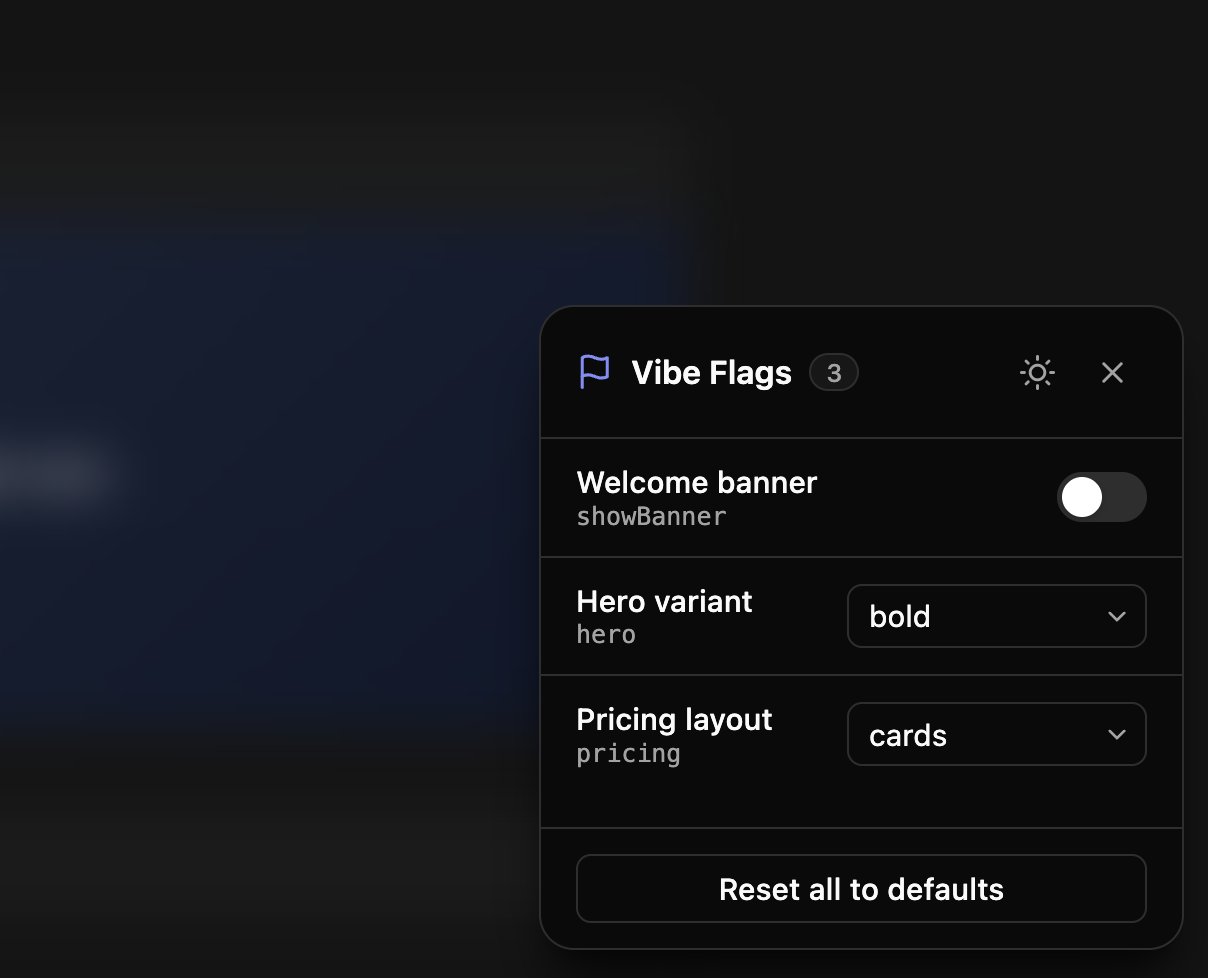Screen dimensions: 1208x978
Task: Click the showBanner toggle track
Action: click(1102, 497)
